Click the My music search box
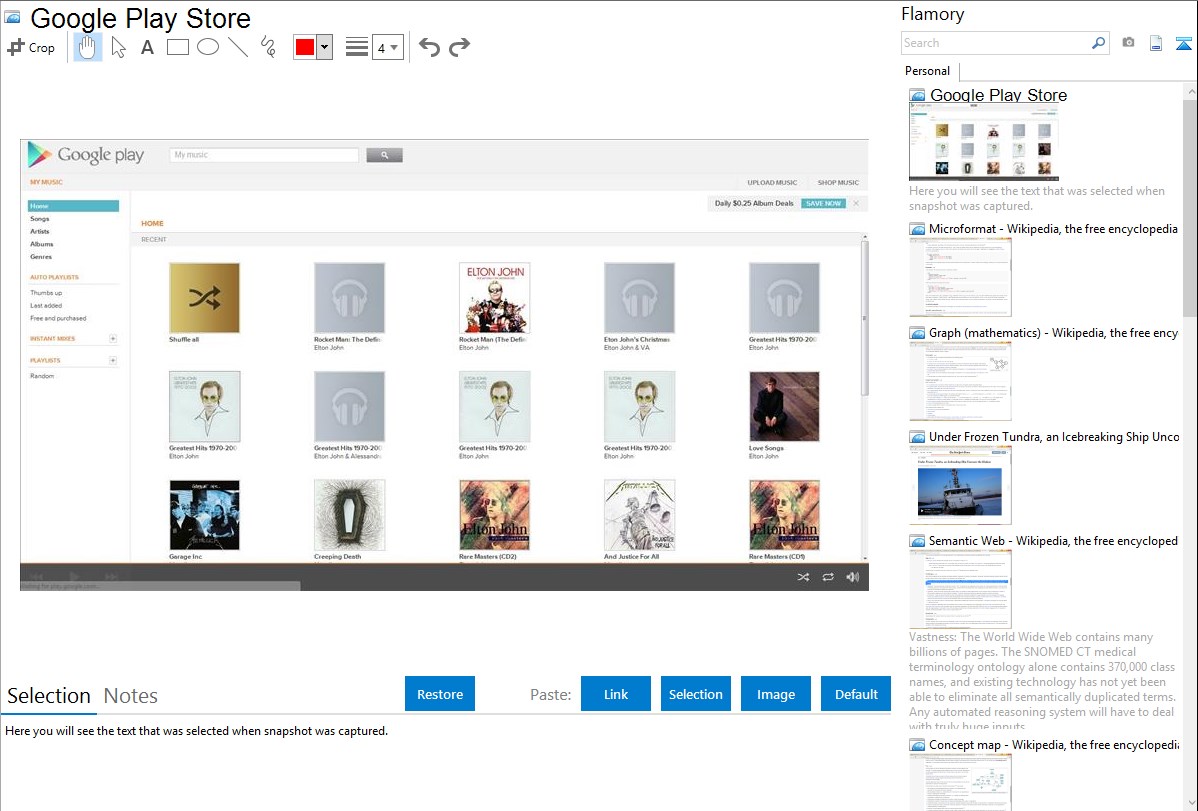Screen dimensions: 1198x811 pyautogui.click(x=264, y=155)
